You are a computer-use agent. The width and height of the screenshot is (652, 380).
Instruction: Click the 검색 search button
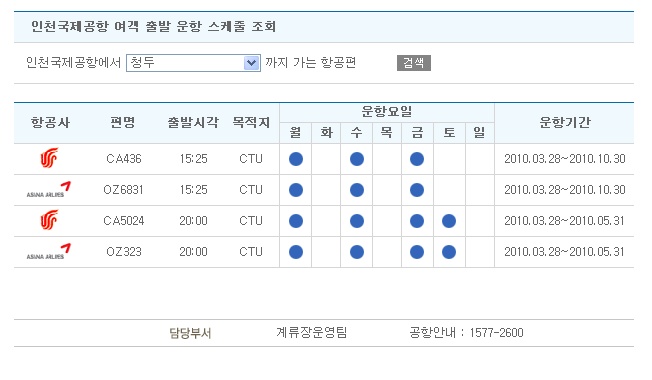coord(414,63)
